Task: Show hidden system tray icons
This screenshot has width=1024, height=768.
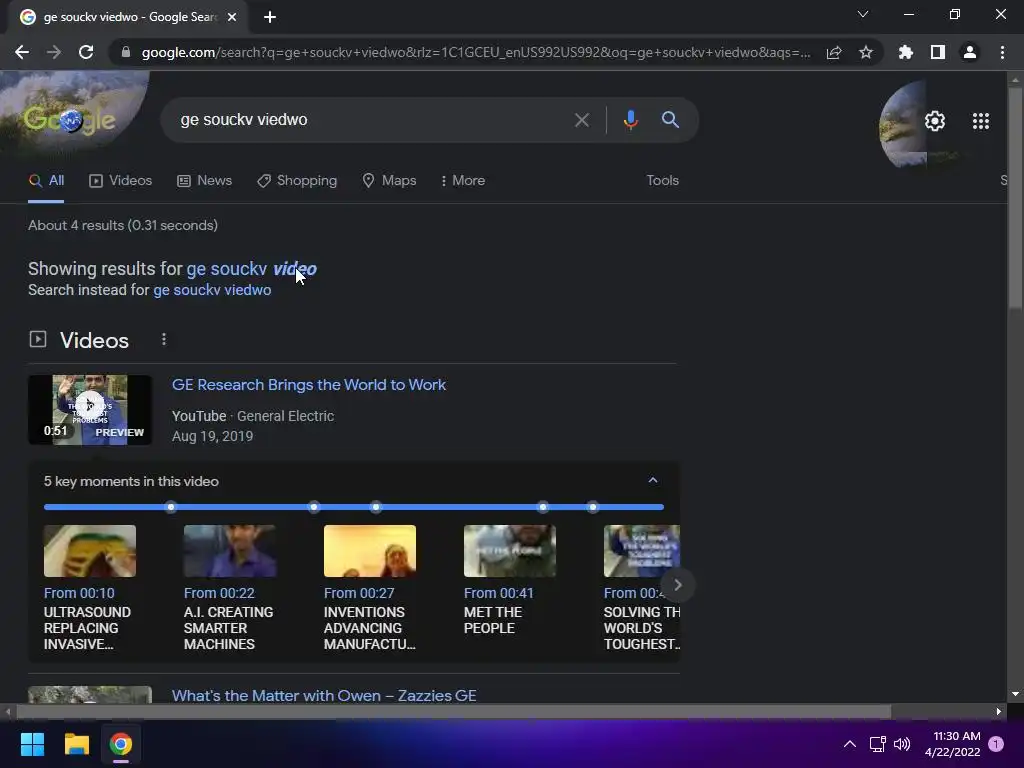Action: pyautogui.click(x=850, y=744)
